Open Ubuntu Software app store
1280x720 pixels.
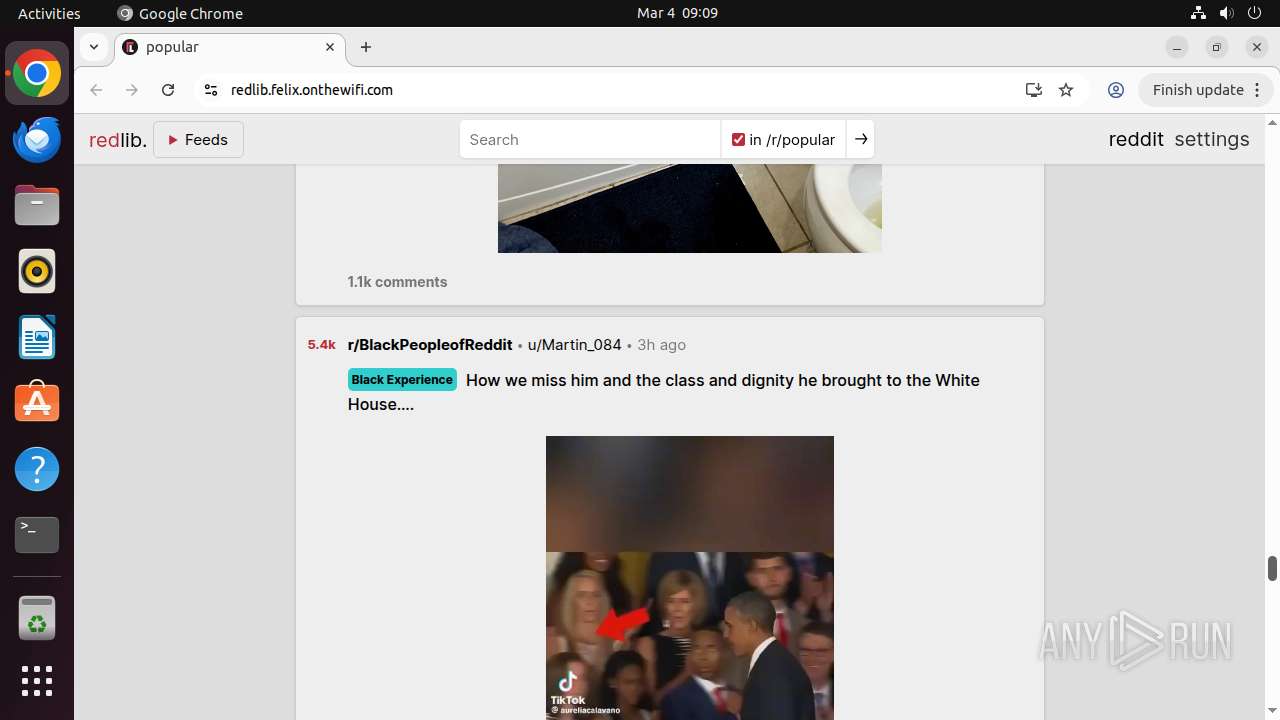coord(37,403)
